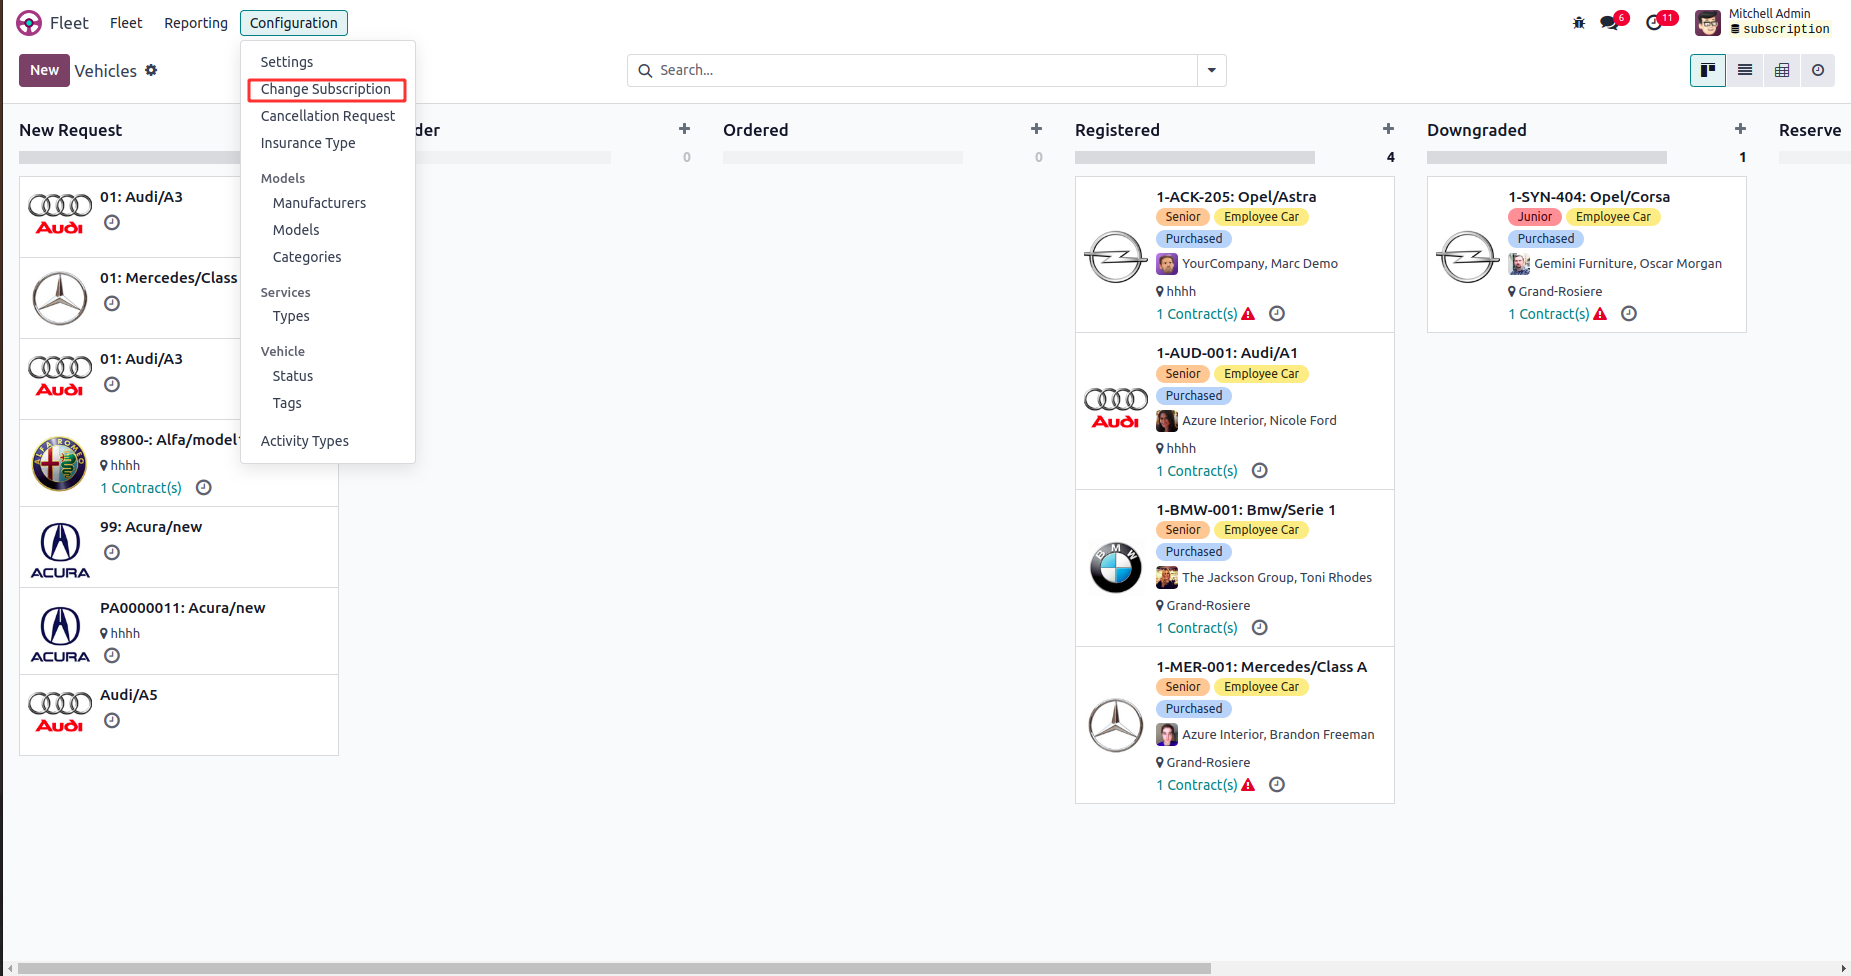Screen dimensions: 1851x976
Task: Click the horizontal scrollbar at bottom
Action: coord(615,968)
